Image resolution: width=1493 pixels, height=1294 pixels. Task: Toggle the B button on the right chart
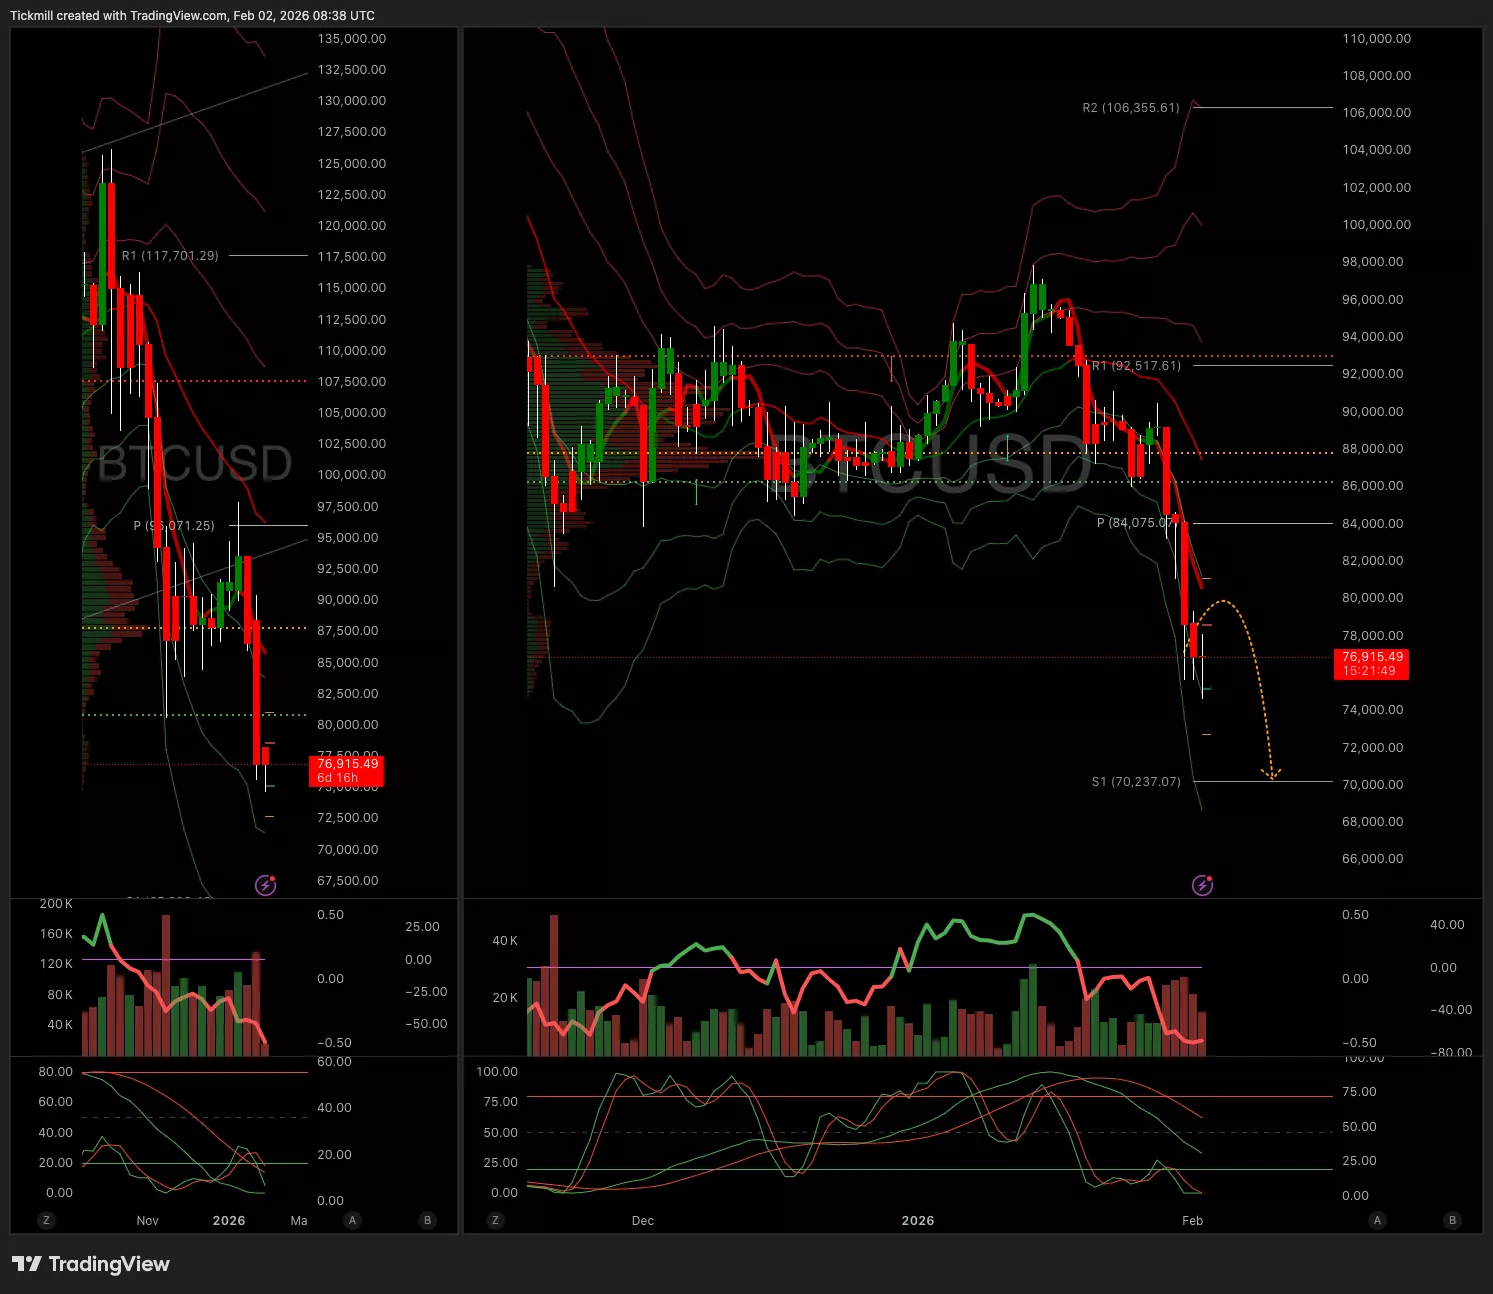click(1452, 1220)
